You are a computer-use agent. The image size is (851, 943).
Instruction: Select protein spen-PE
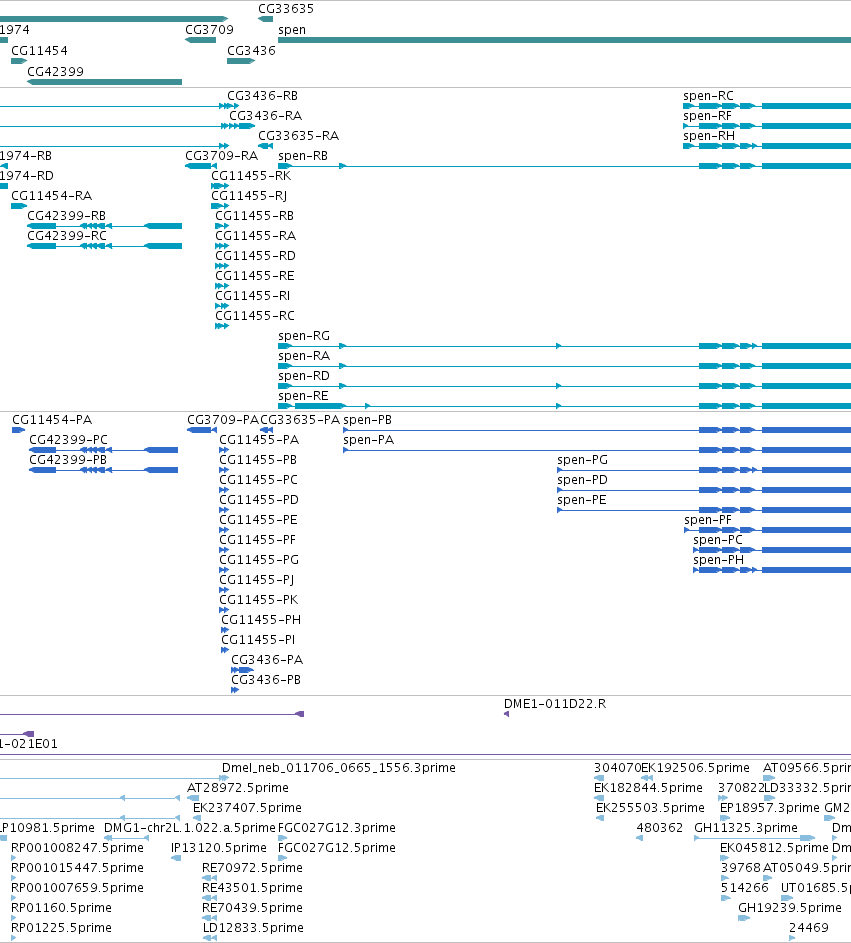click(704, 510)
